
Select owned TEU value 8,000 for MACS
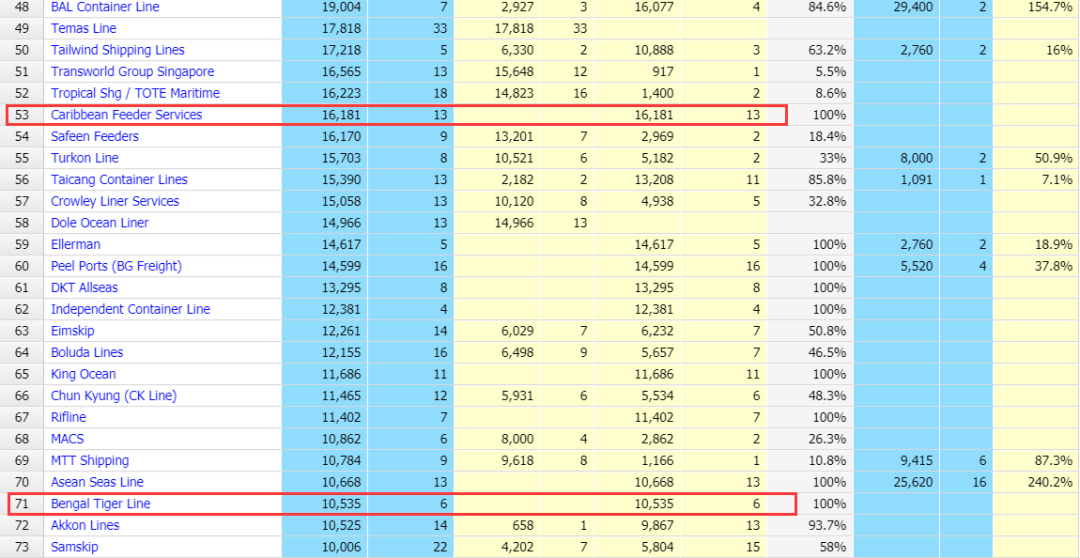point(518,439)
